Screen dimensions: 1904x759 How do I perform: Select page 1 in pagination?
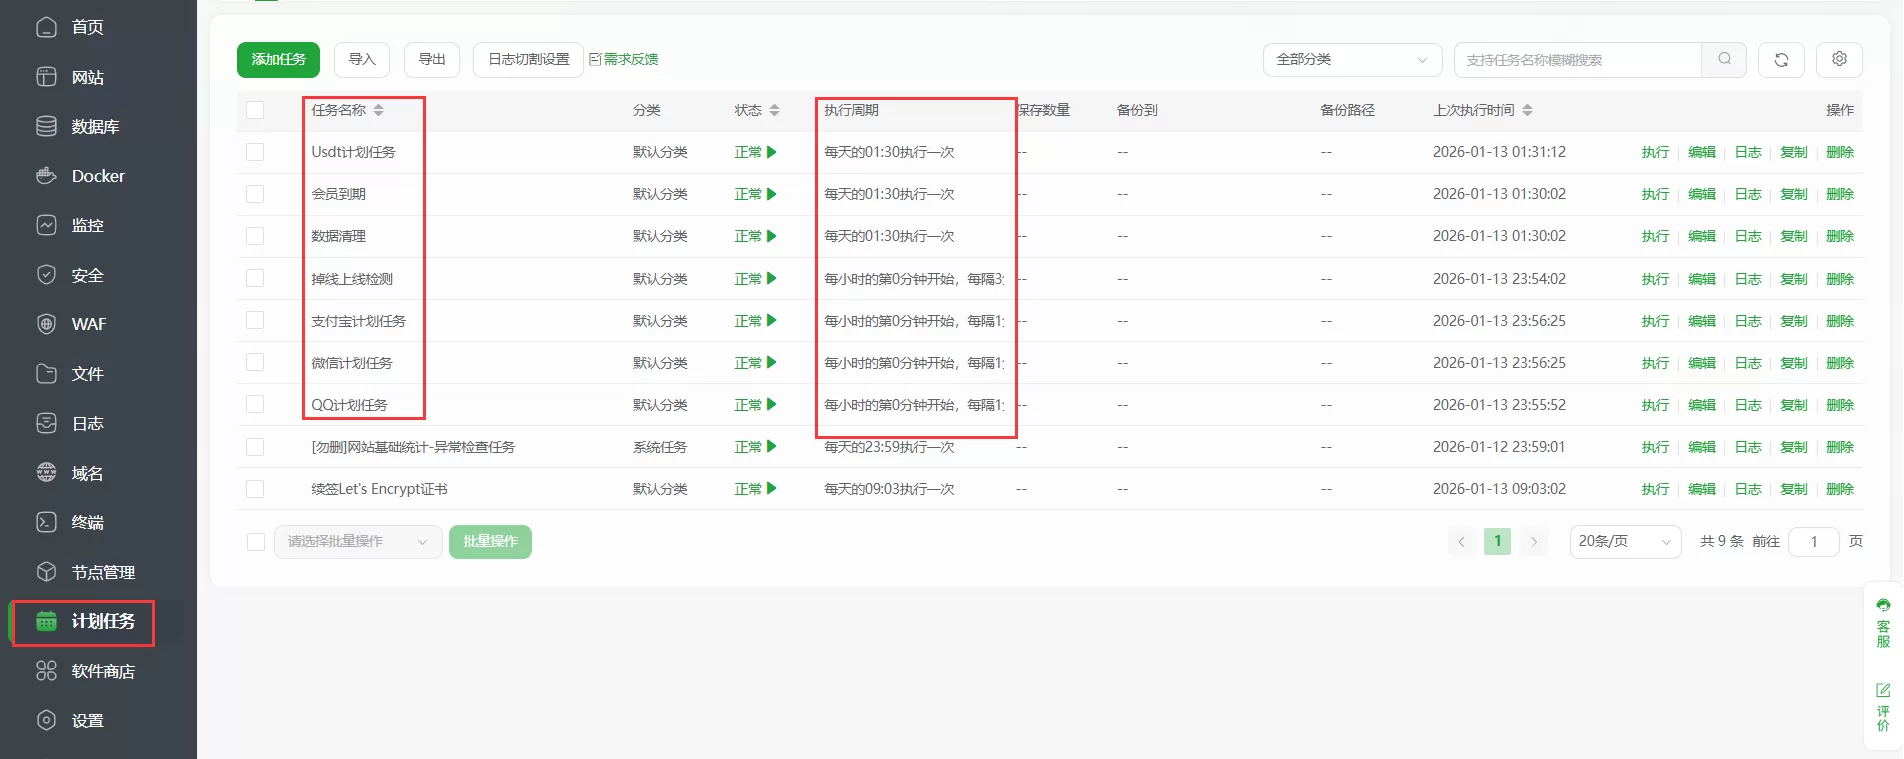click(x=1497, y=541)
